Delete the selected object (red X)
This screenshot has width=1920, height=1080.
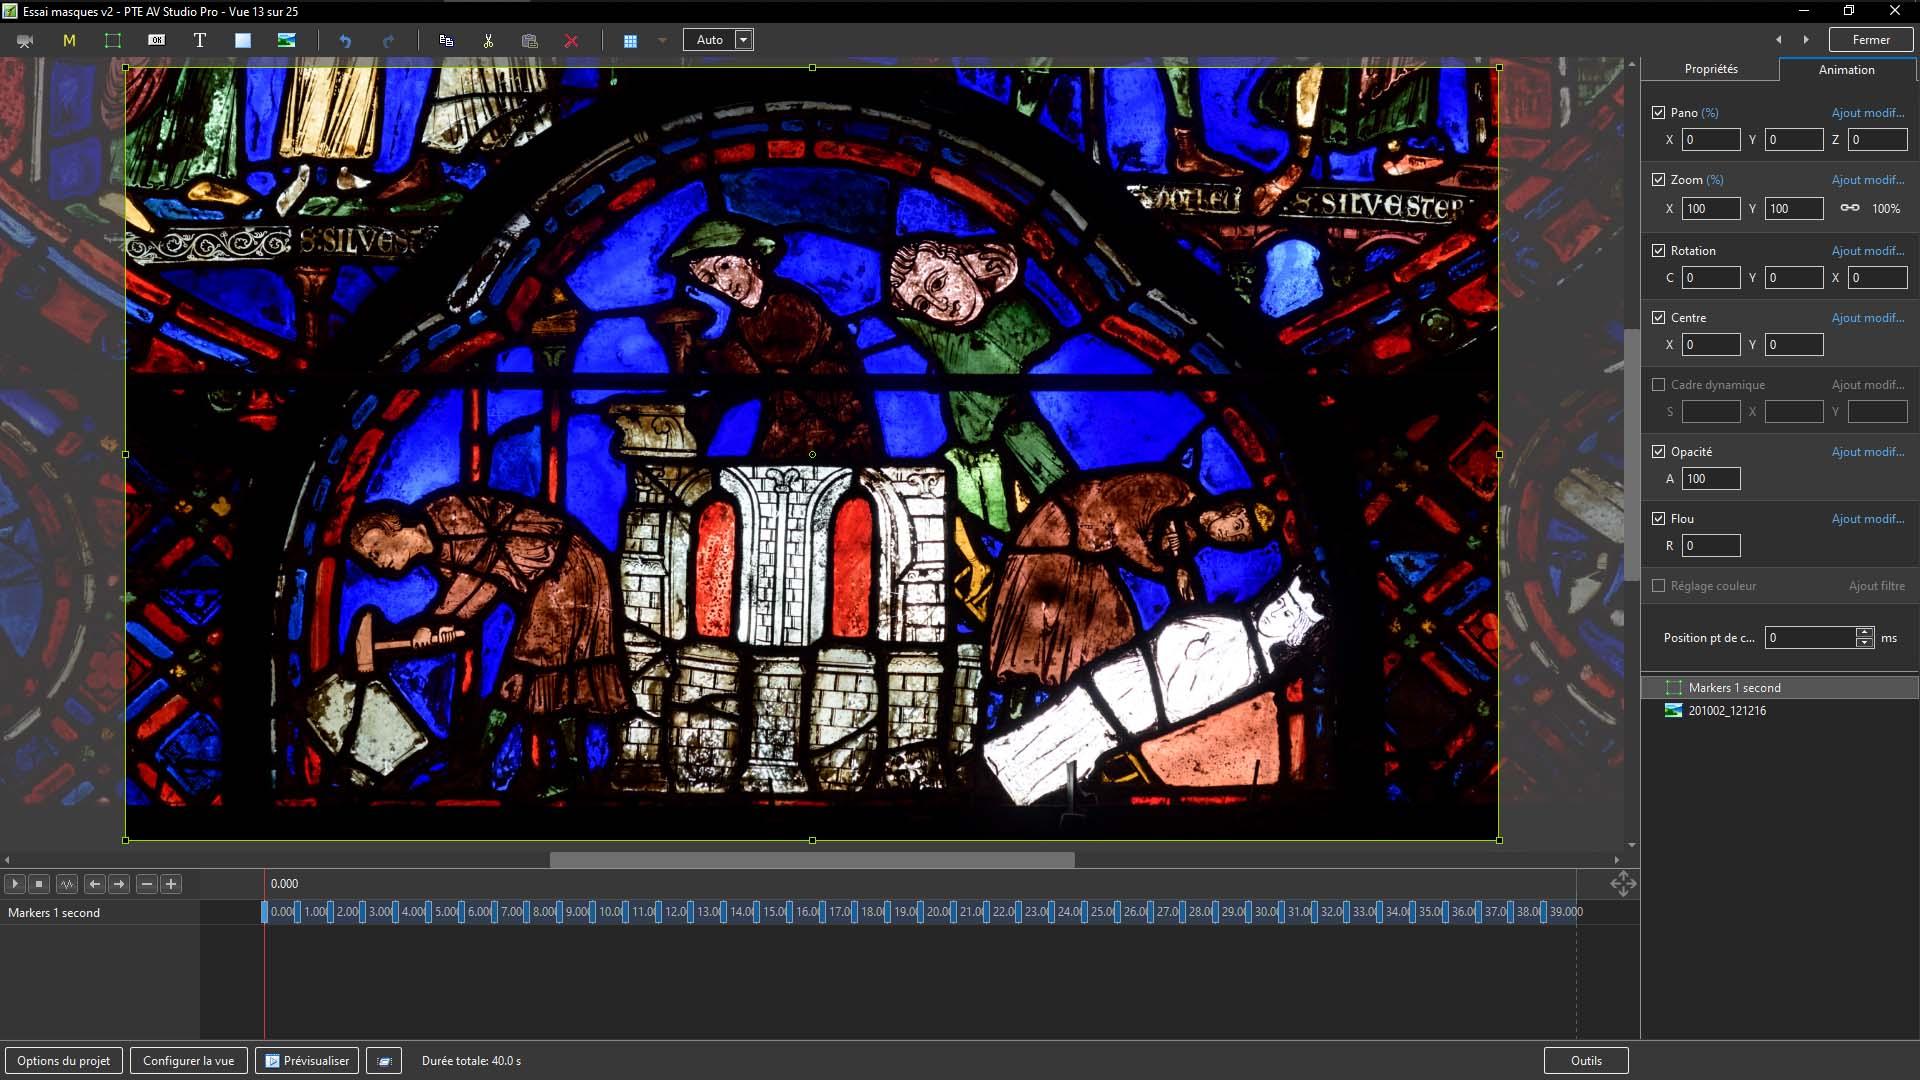coord(571,41)
